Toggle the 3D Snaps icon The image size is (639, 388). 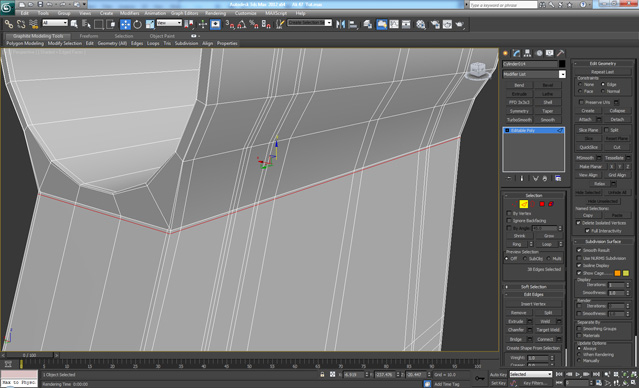point(230,24)
